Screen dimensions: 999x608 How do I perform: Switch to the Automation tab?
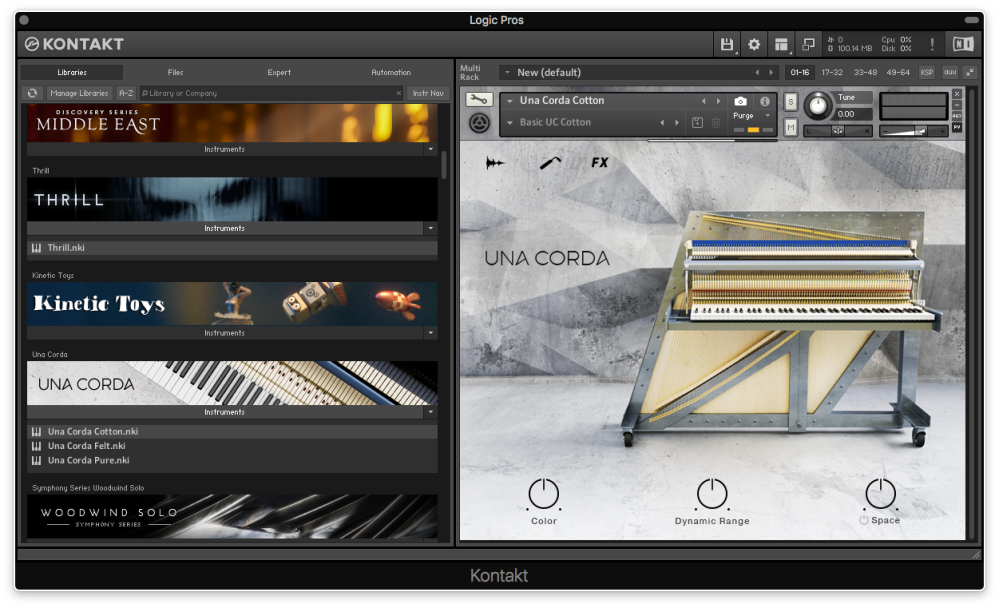pos(390,72)
